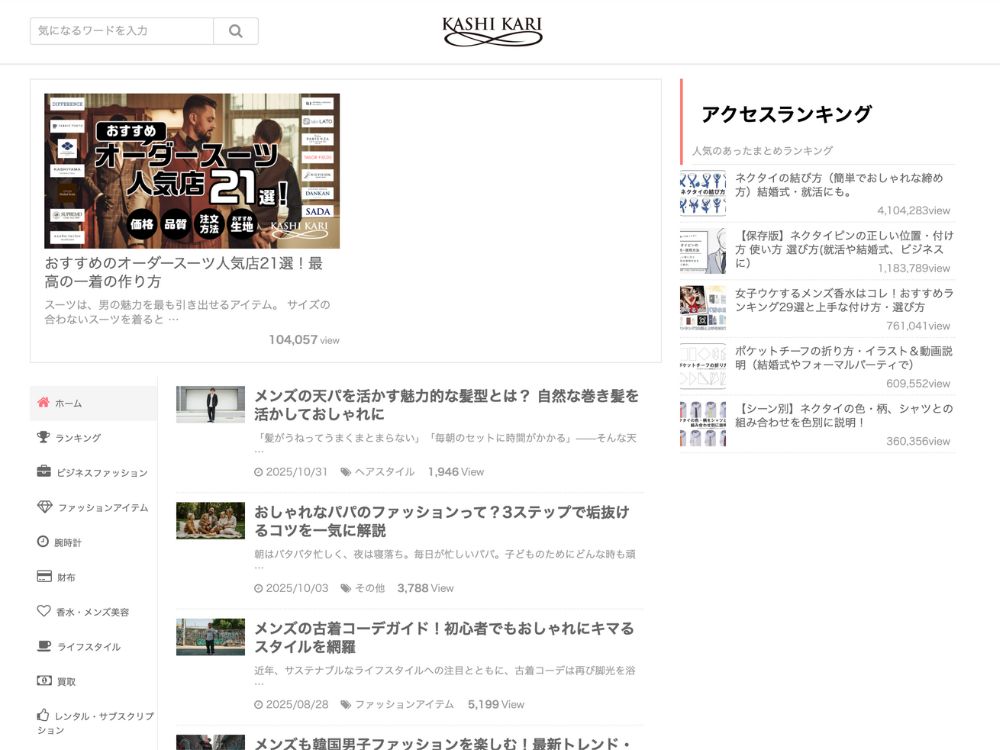Click the banknote icon for 買取
This screenshot has width=1000, height=750.
43,681
